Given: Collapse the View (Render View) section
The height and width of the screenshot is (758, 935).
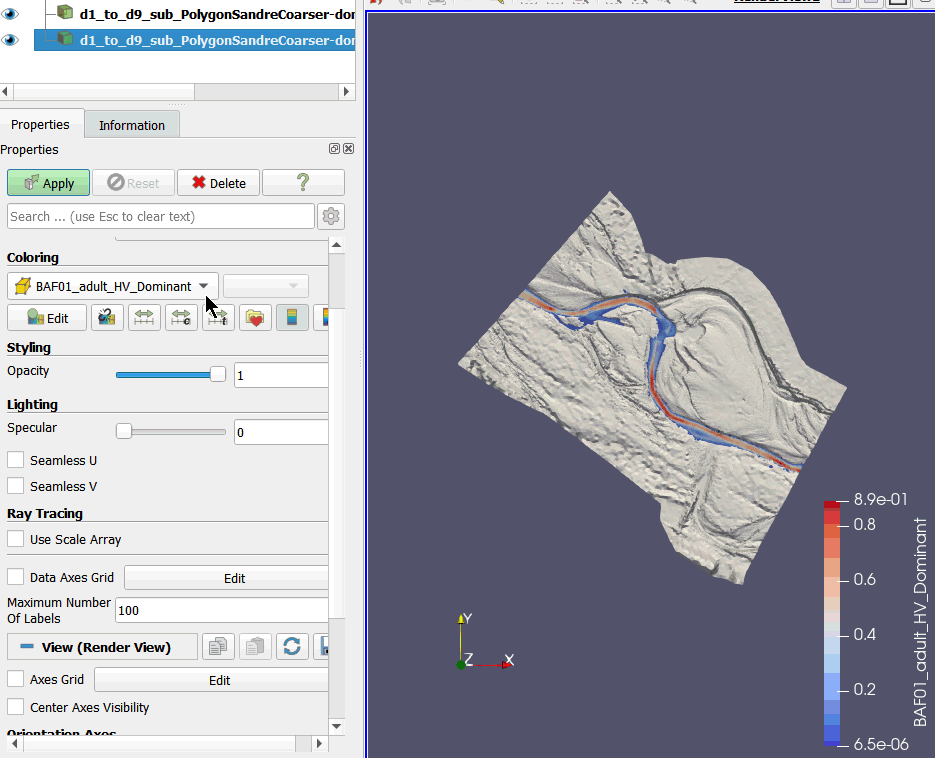Looking at the screenshot, I should coord(28,647).
